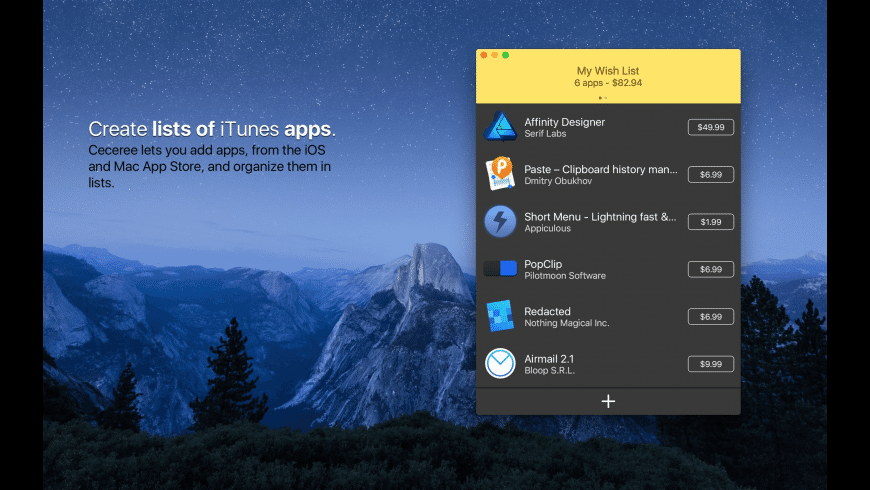Click the Paste clipboard app icon
Image resolution: width=870 pixels, height=490 pixels.
point(500,174)
